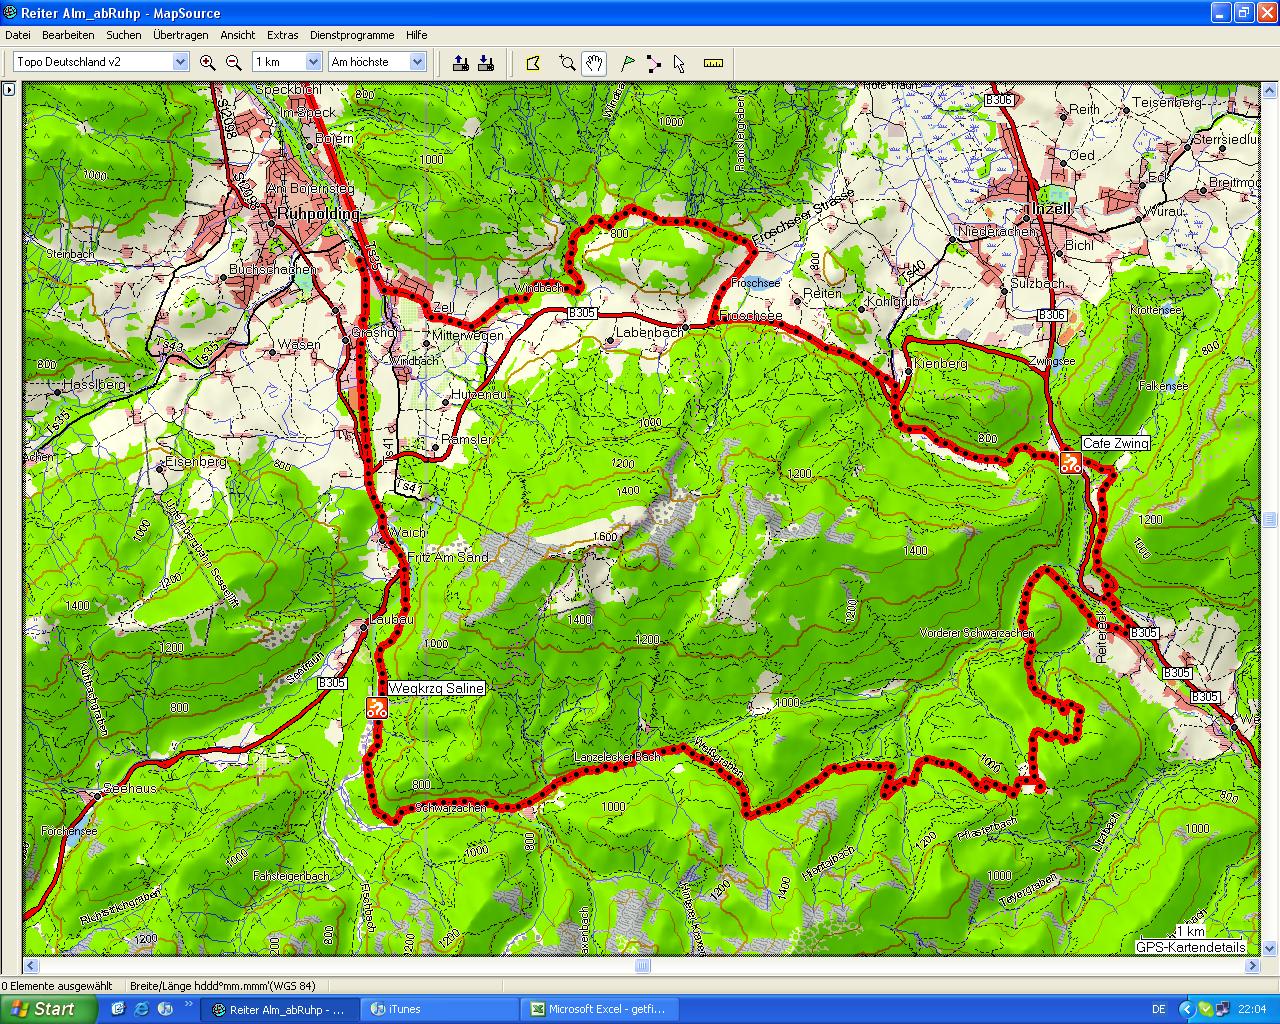Choose the Route creation tool
This screenshot has height=1024, width=1280.
point(654,63)
